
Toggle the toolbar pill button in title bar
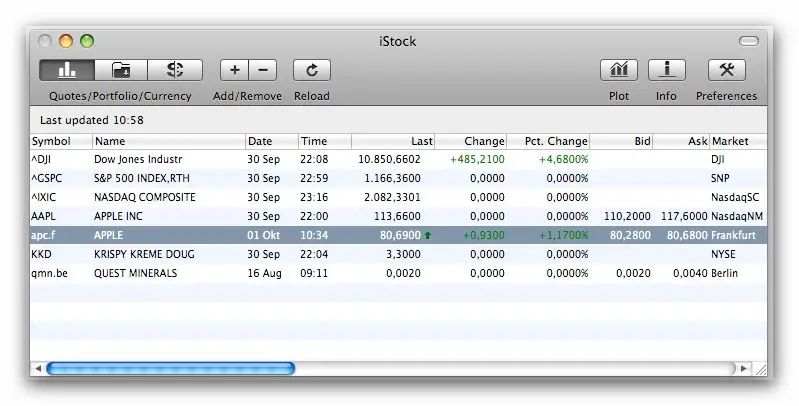point(749,41)
